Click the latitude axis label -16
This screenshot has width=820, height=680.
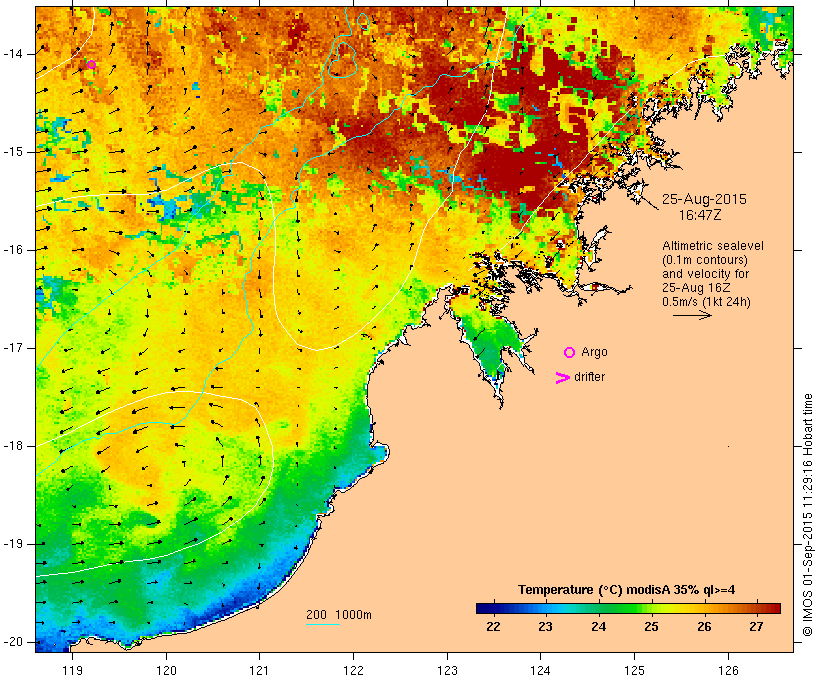pyautogui.click(x=13, y=250)
